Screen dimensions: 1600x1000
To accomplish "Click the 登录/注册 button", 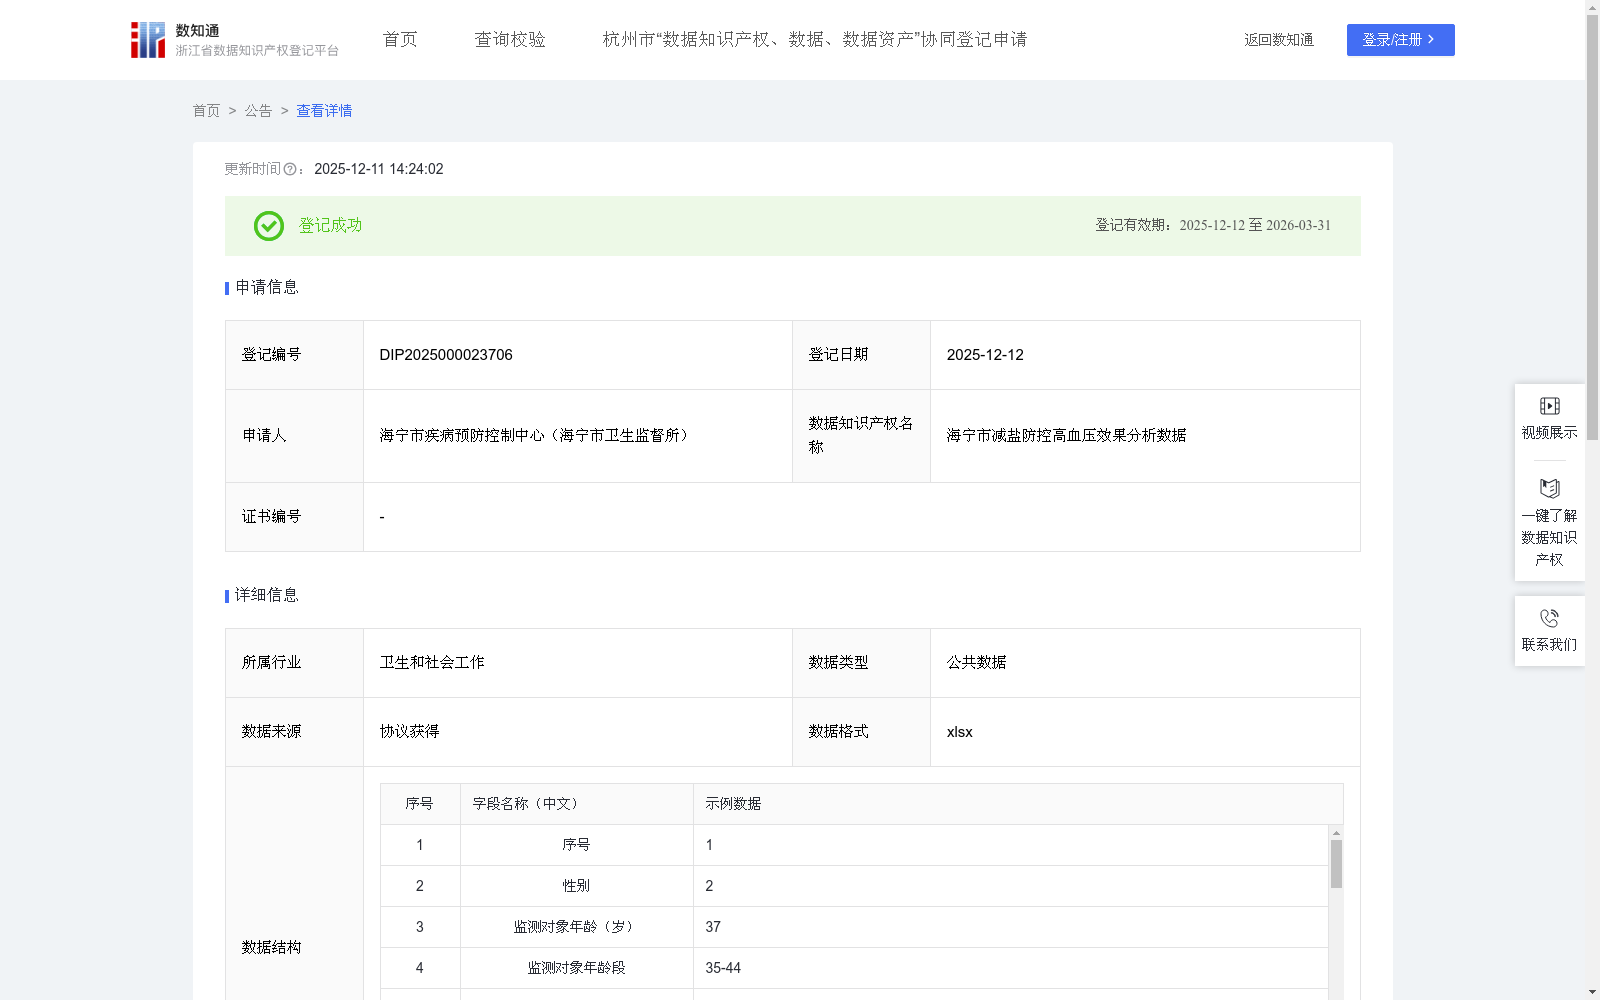I will tap(1400, 40).
